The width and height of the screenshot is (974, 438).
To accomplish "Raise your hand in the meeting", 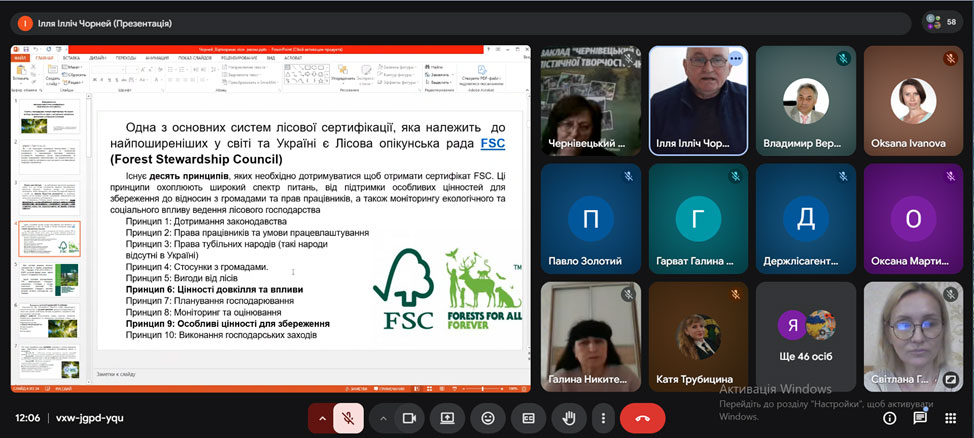I will (x=568, y=418).
